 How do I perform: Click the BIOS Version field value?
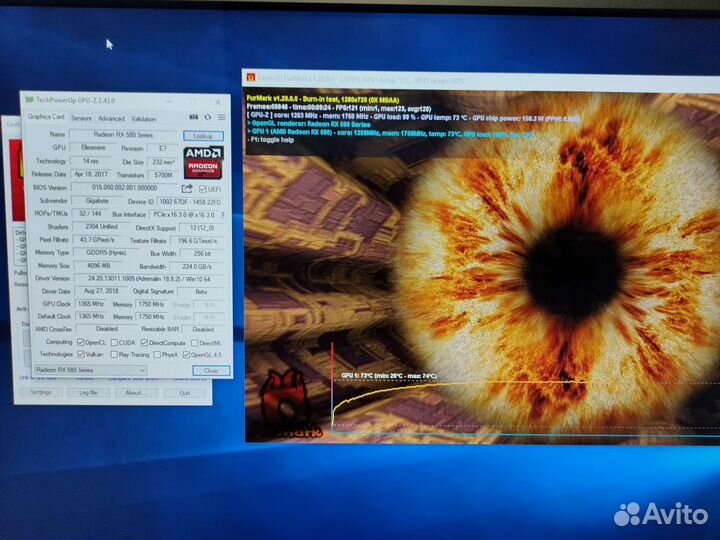click(124, 187)
